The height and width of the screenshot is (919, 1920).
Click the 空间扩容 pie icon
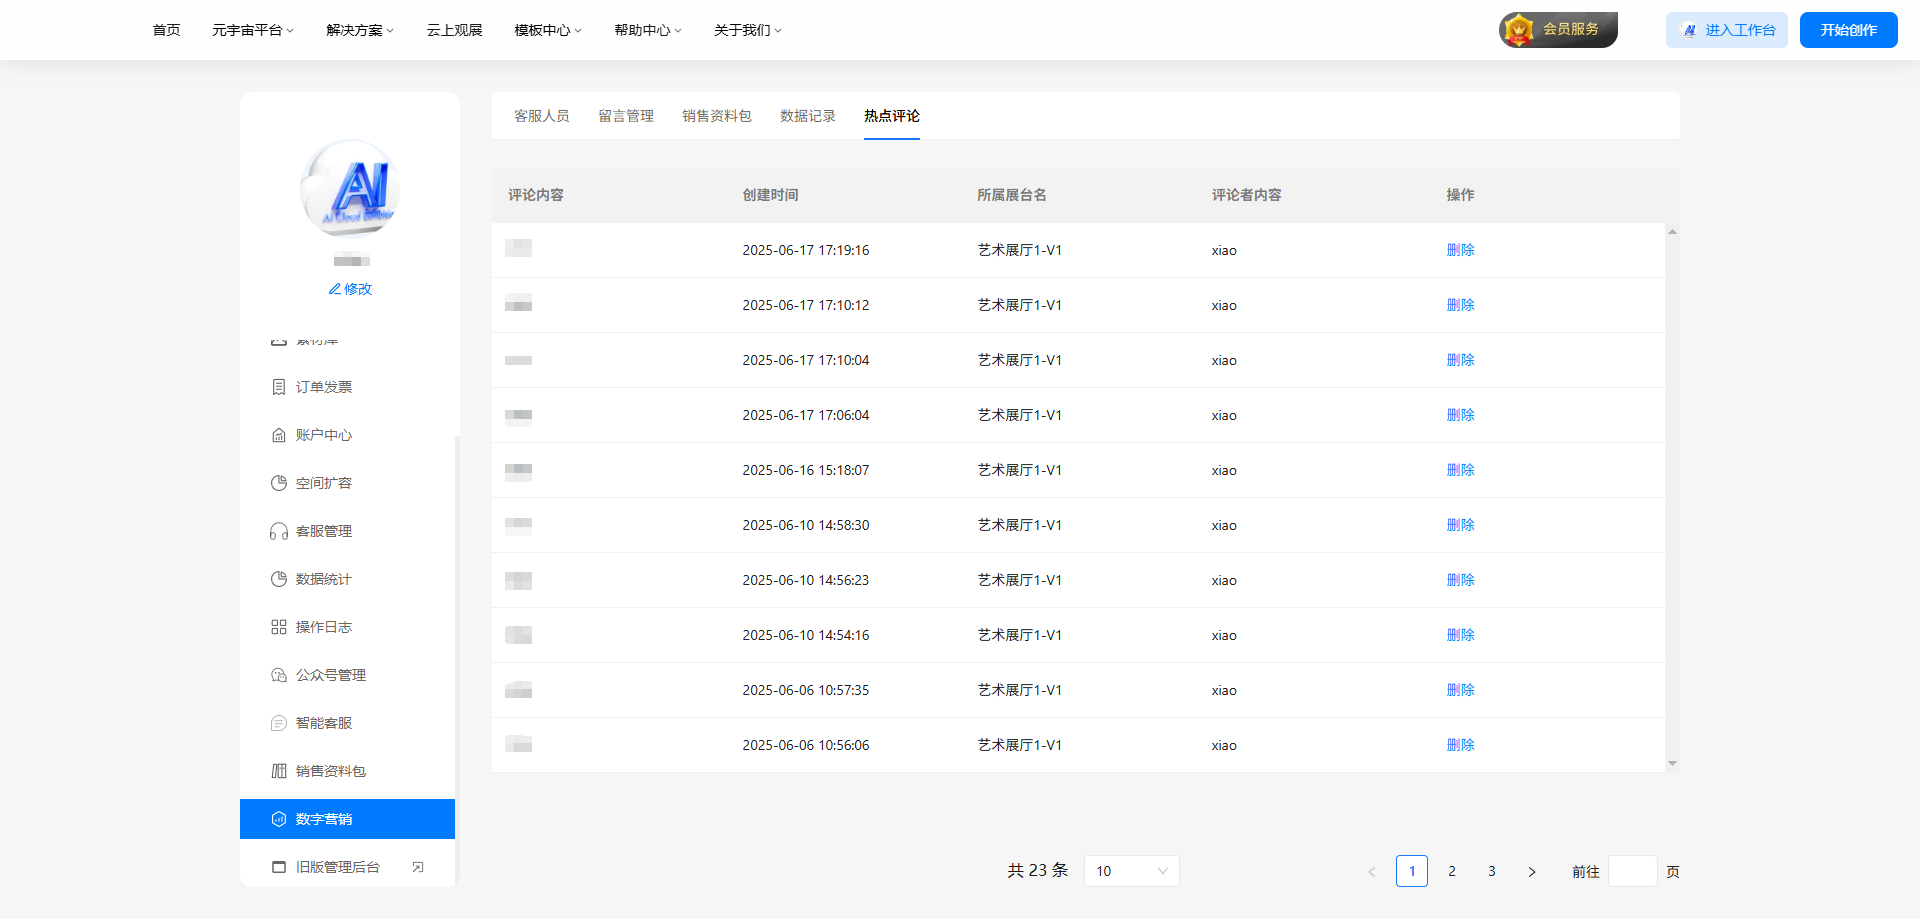(x=279, y=483)
